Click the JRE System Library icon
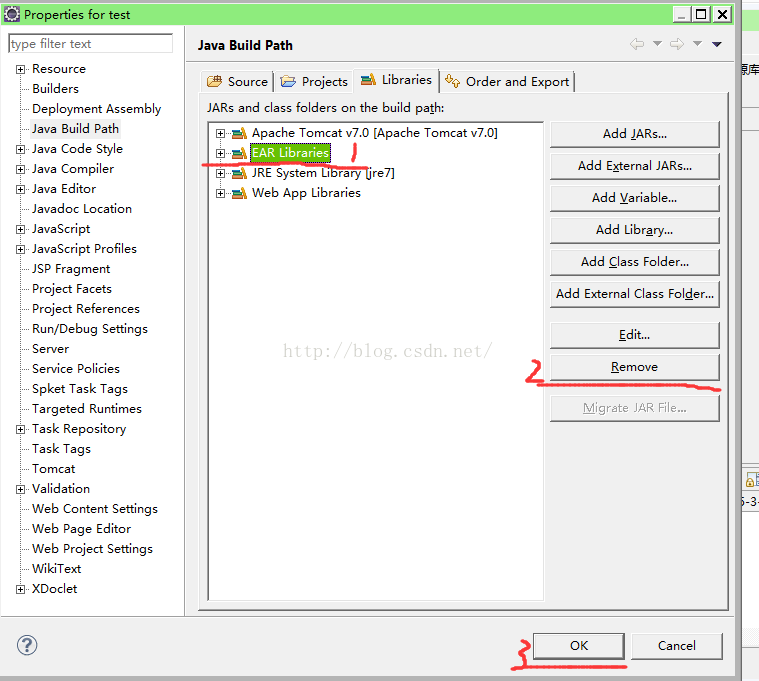Image resolution: width=759 pixels, height=681 pixels. [239, 173]
